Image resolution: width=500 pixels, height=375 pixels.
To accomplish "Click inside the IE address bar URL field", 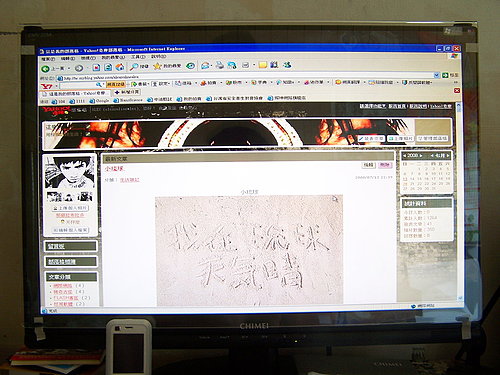I will [246, 76].
